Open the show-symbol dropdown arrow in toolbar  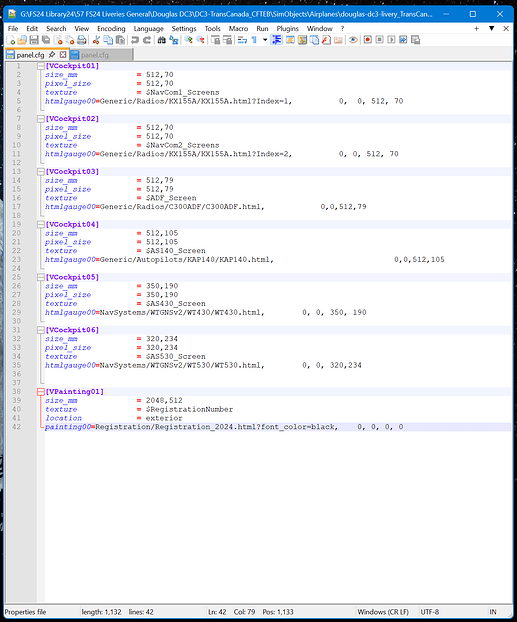click(x=265, y=40)
